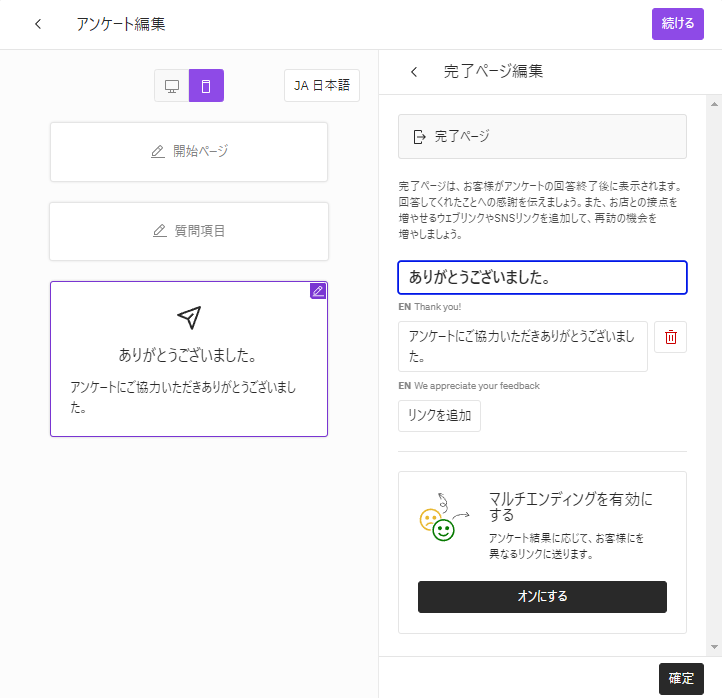The image size is (722, 698).
Task: Click the back arrow beside アンケート編集
Action: [x=38, y=24]
